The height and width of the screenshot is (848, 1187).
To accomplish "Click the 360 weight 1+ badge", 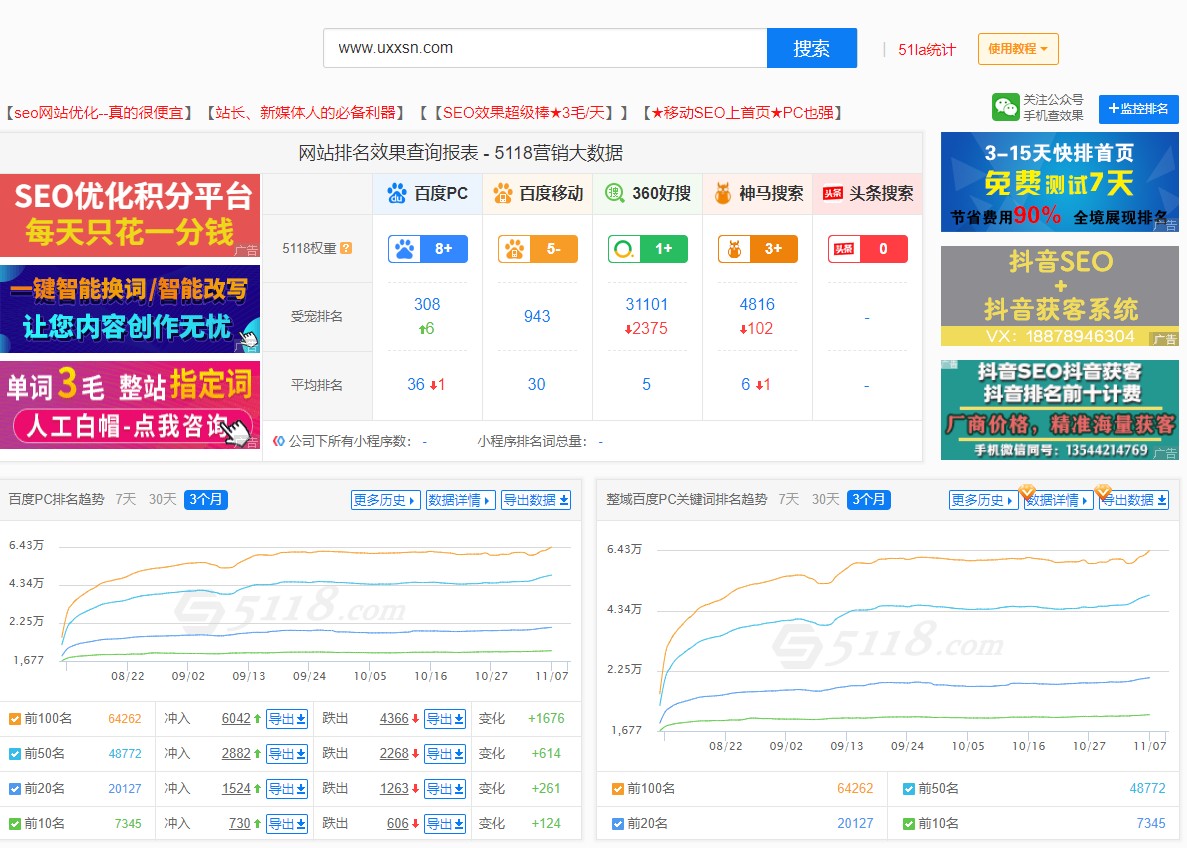I will coord(648,249).
